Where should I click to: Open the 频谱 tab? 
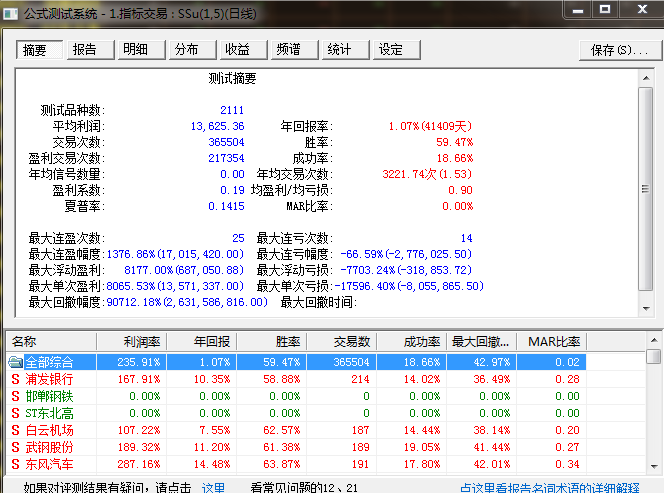(288, 50)
